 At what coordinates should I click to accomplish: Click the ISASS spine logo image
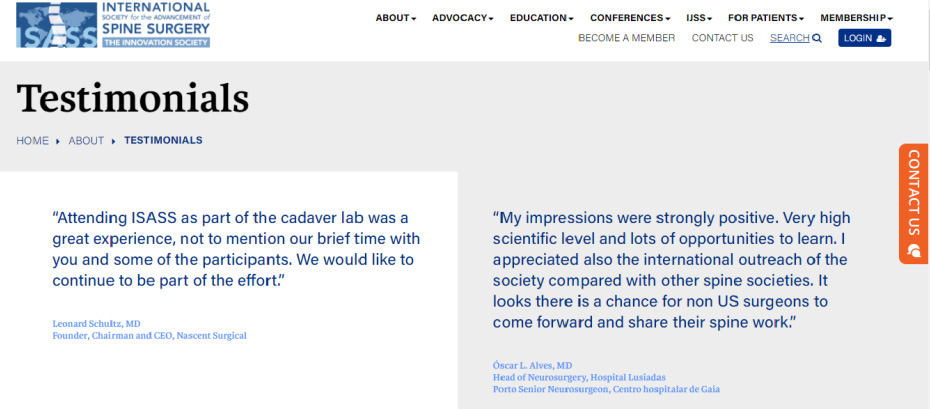(57, 24)
